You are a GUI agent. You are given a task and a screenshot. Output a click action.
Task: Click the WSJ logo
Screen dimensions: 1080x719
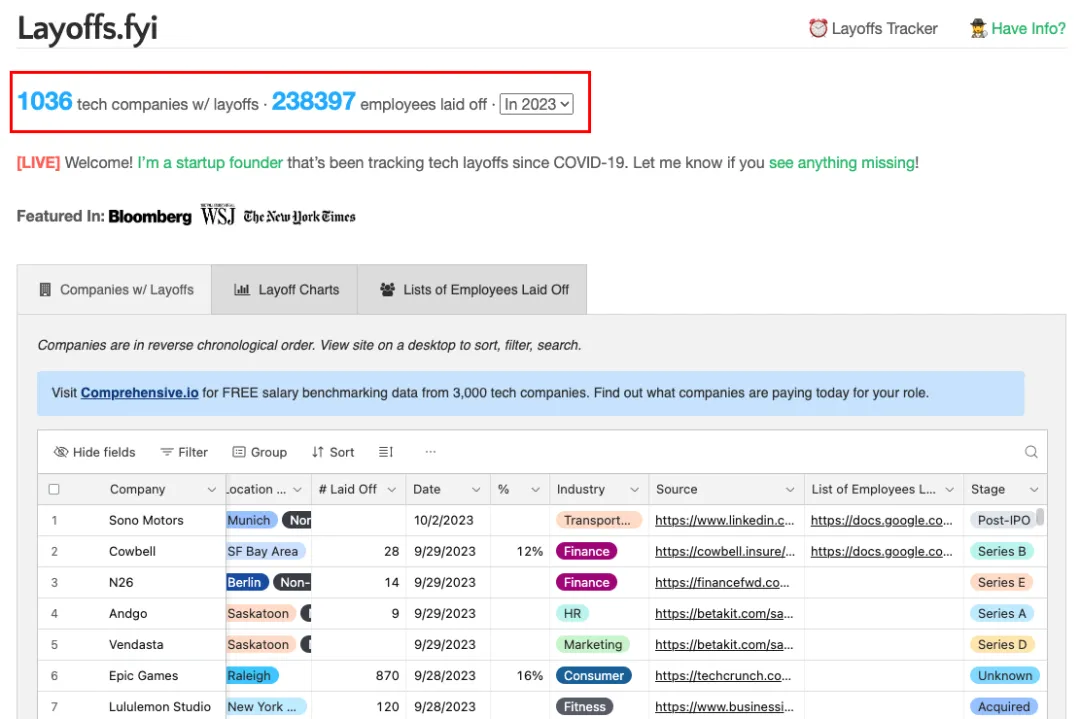[x=217, y=216]
